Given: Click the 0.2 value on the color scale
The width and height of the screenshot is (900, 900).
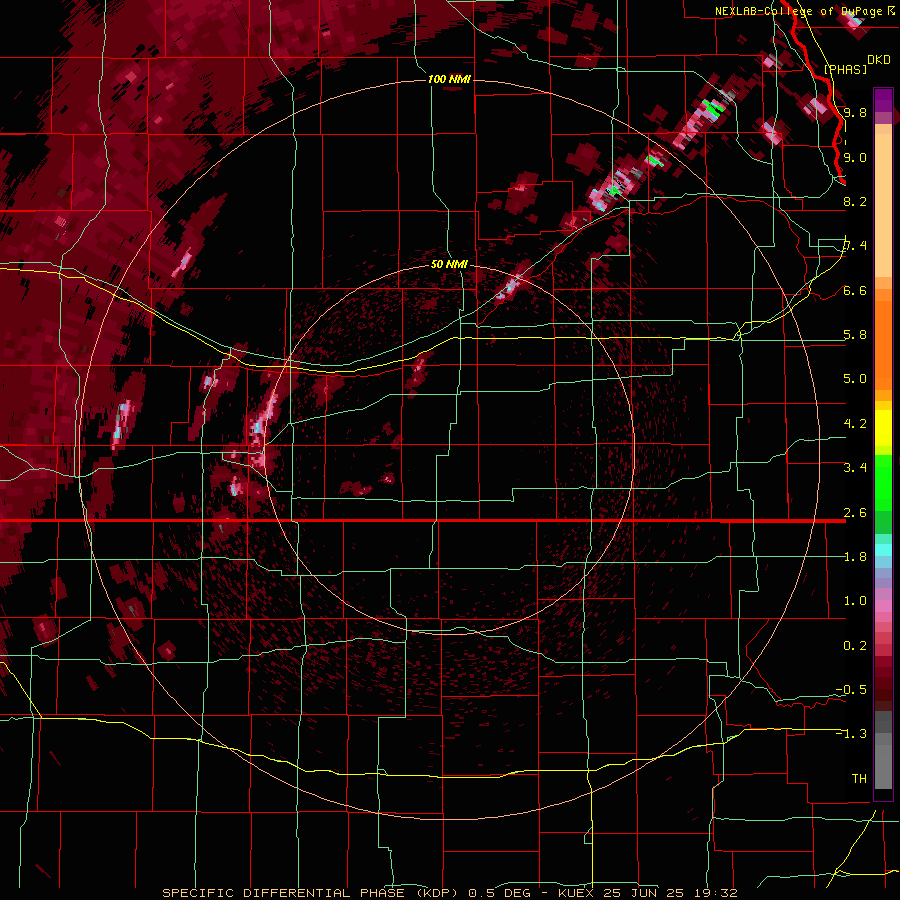Looking at the screenshot, I should coord(855,646).
